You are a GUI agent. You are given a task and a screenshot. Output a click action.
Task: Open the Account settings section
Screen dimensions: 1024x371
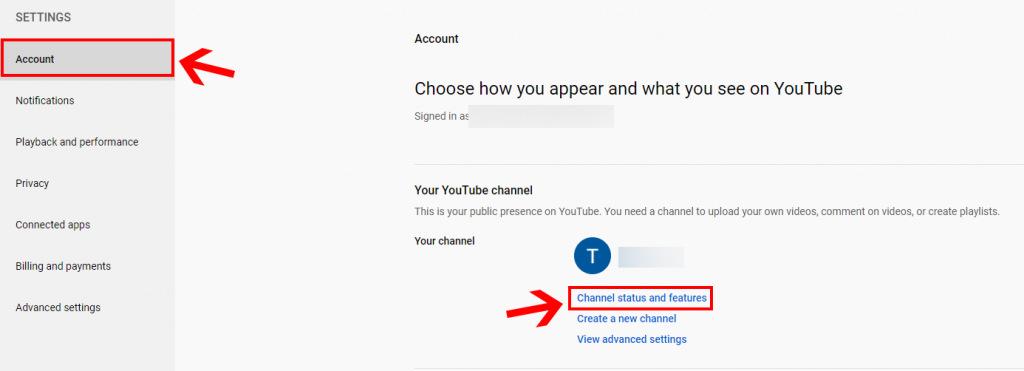[x=88, y=59]
